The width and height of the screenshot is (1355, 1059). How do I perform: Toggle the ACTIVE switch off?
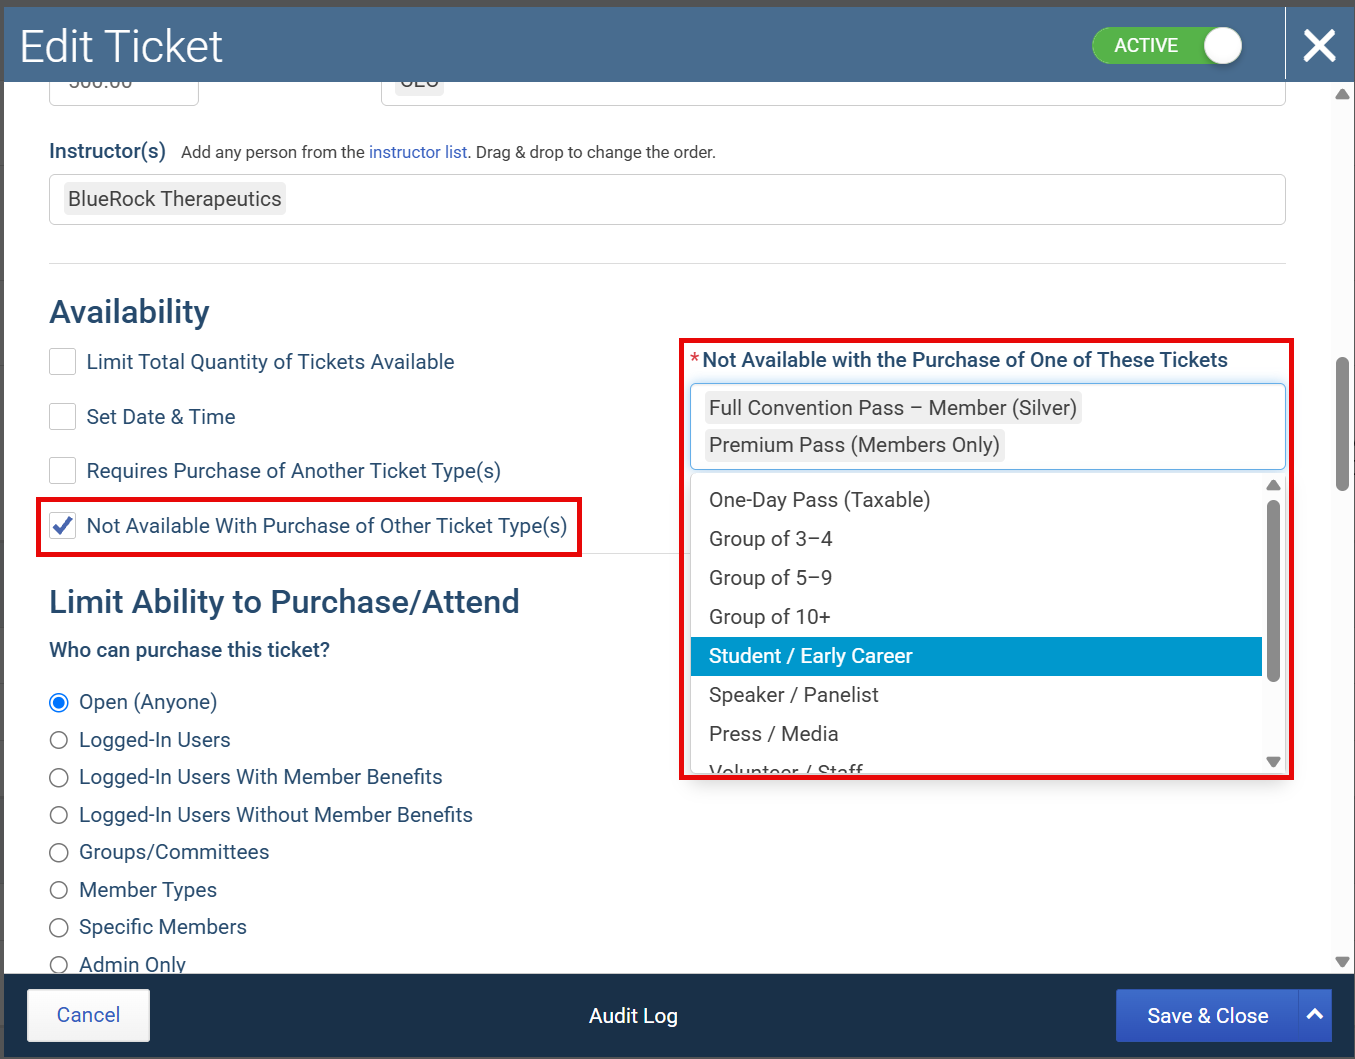pyautogui.click(x=1167, y=45)
